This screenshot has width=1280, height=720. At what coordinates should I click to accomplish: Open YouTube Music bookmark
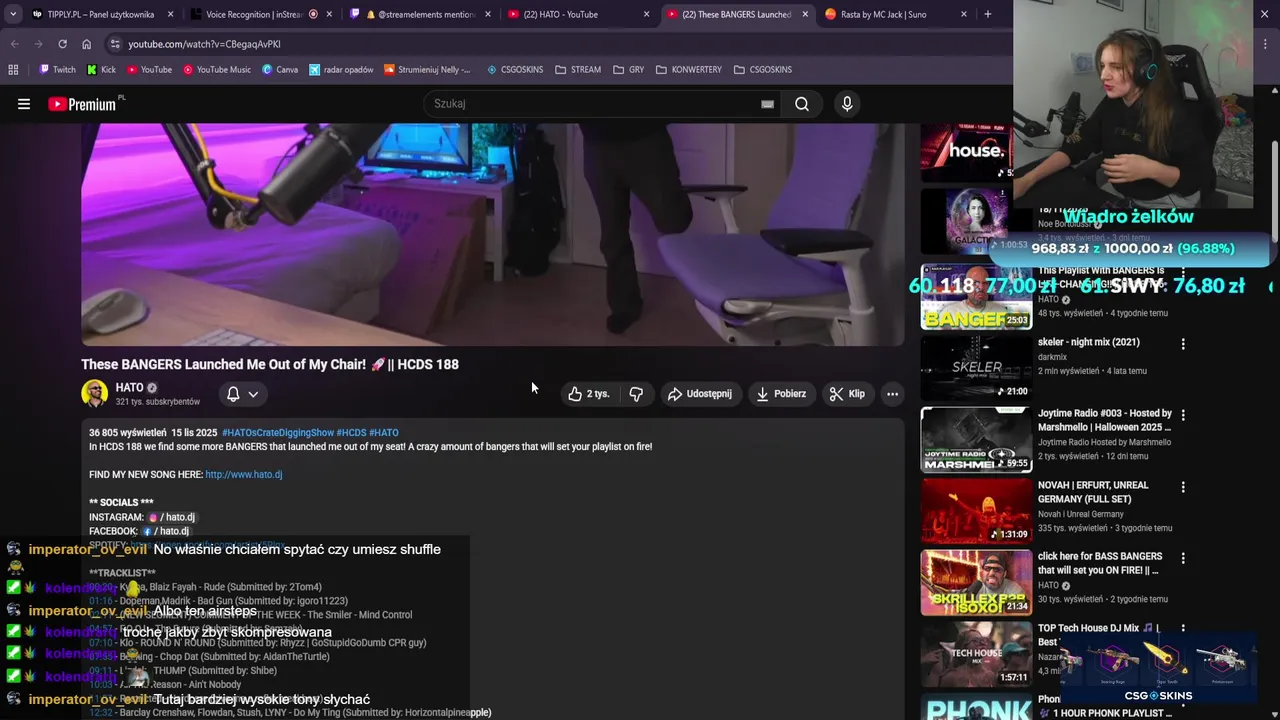tap(216, 70)
